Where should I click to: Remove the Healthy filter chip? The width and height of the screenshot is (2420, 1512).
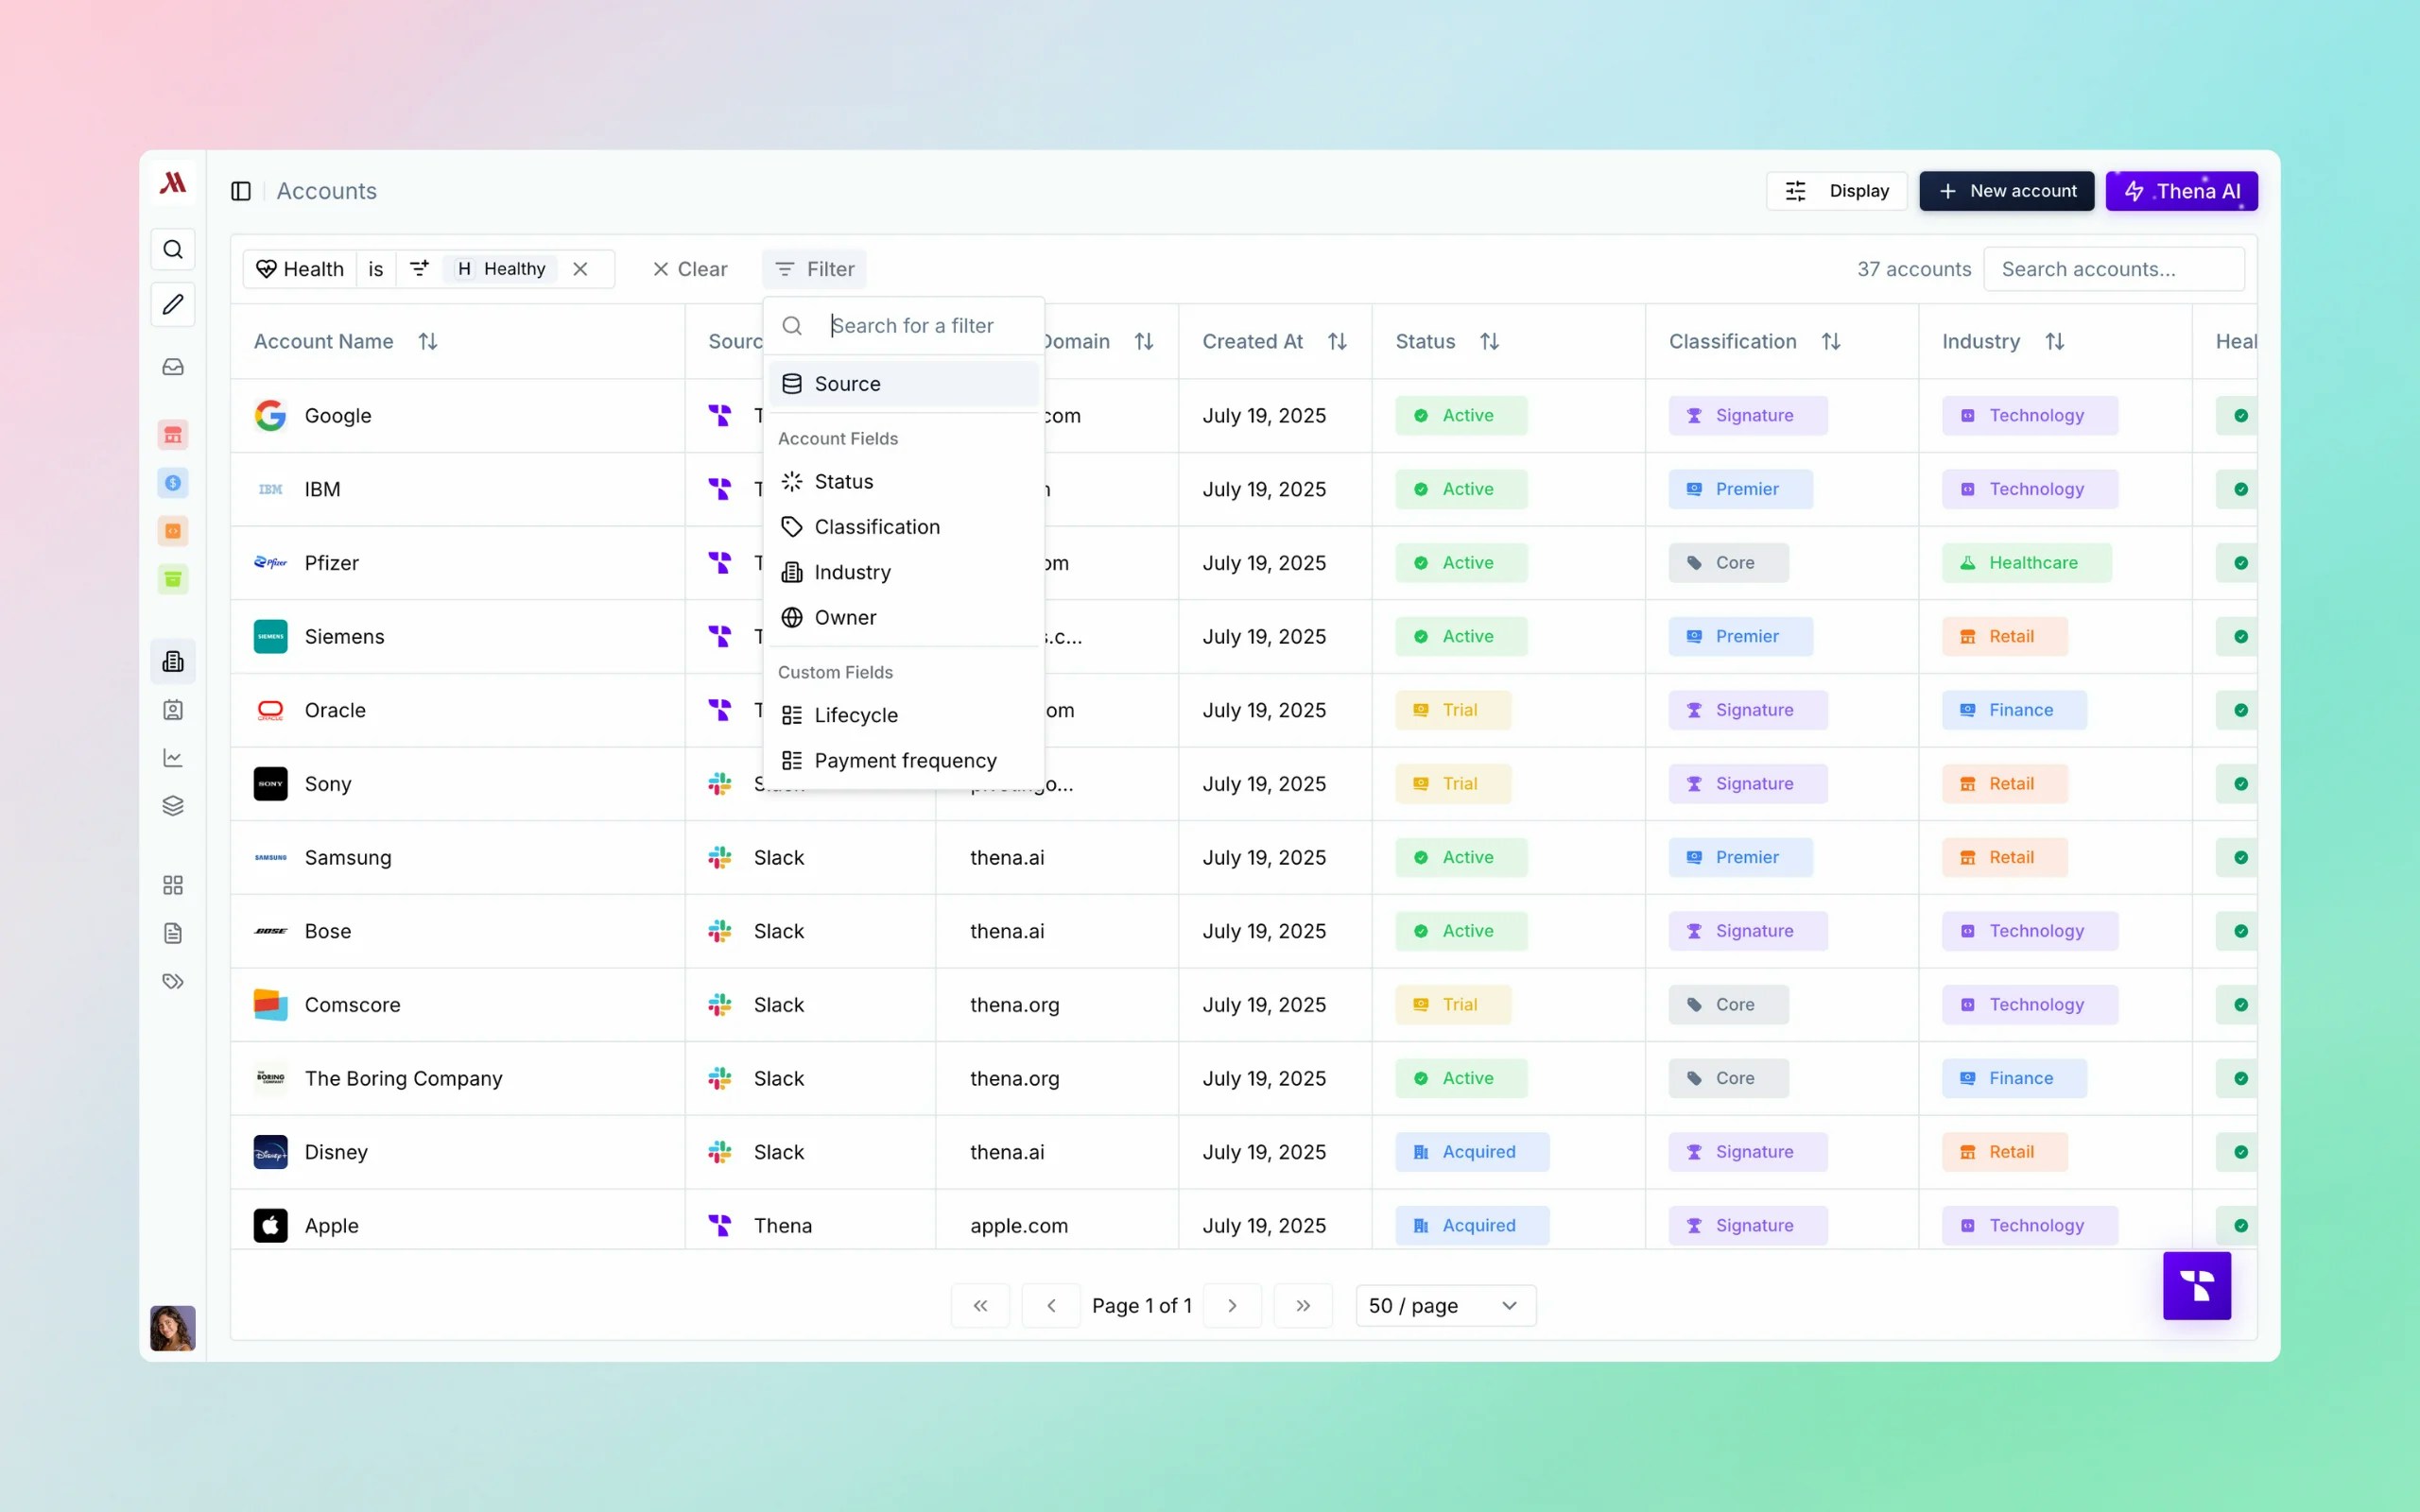580,269
